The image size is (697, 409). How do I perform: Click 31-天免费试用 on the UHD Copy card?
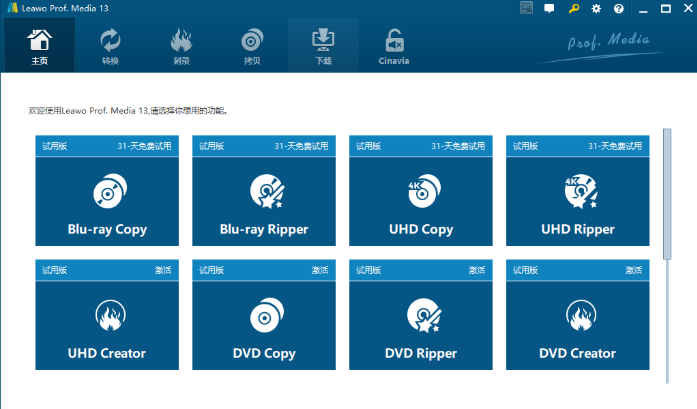[x=458, y=146]
